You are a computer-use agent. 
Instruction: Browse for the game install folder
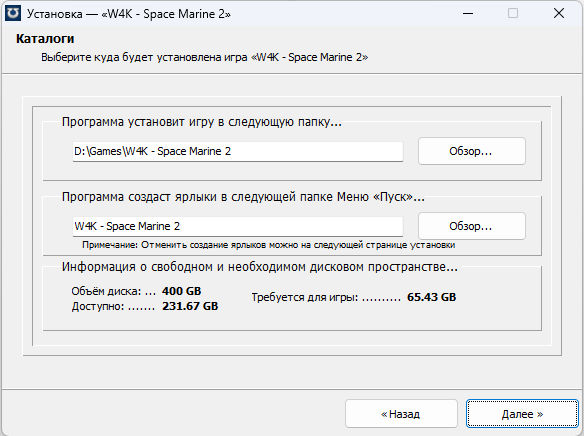(472, 151)
